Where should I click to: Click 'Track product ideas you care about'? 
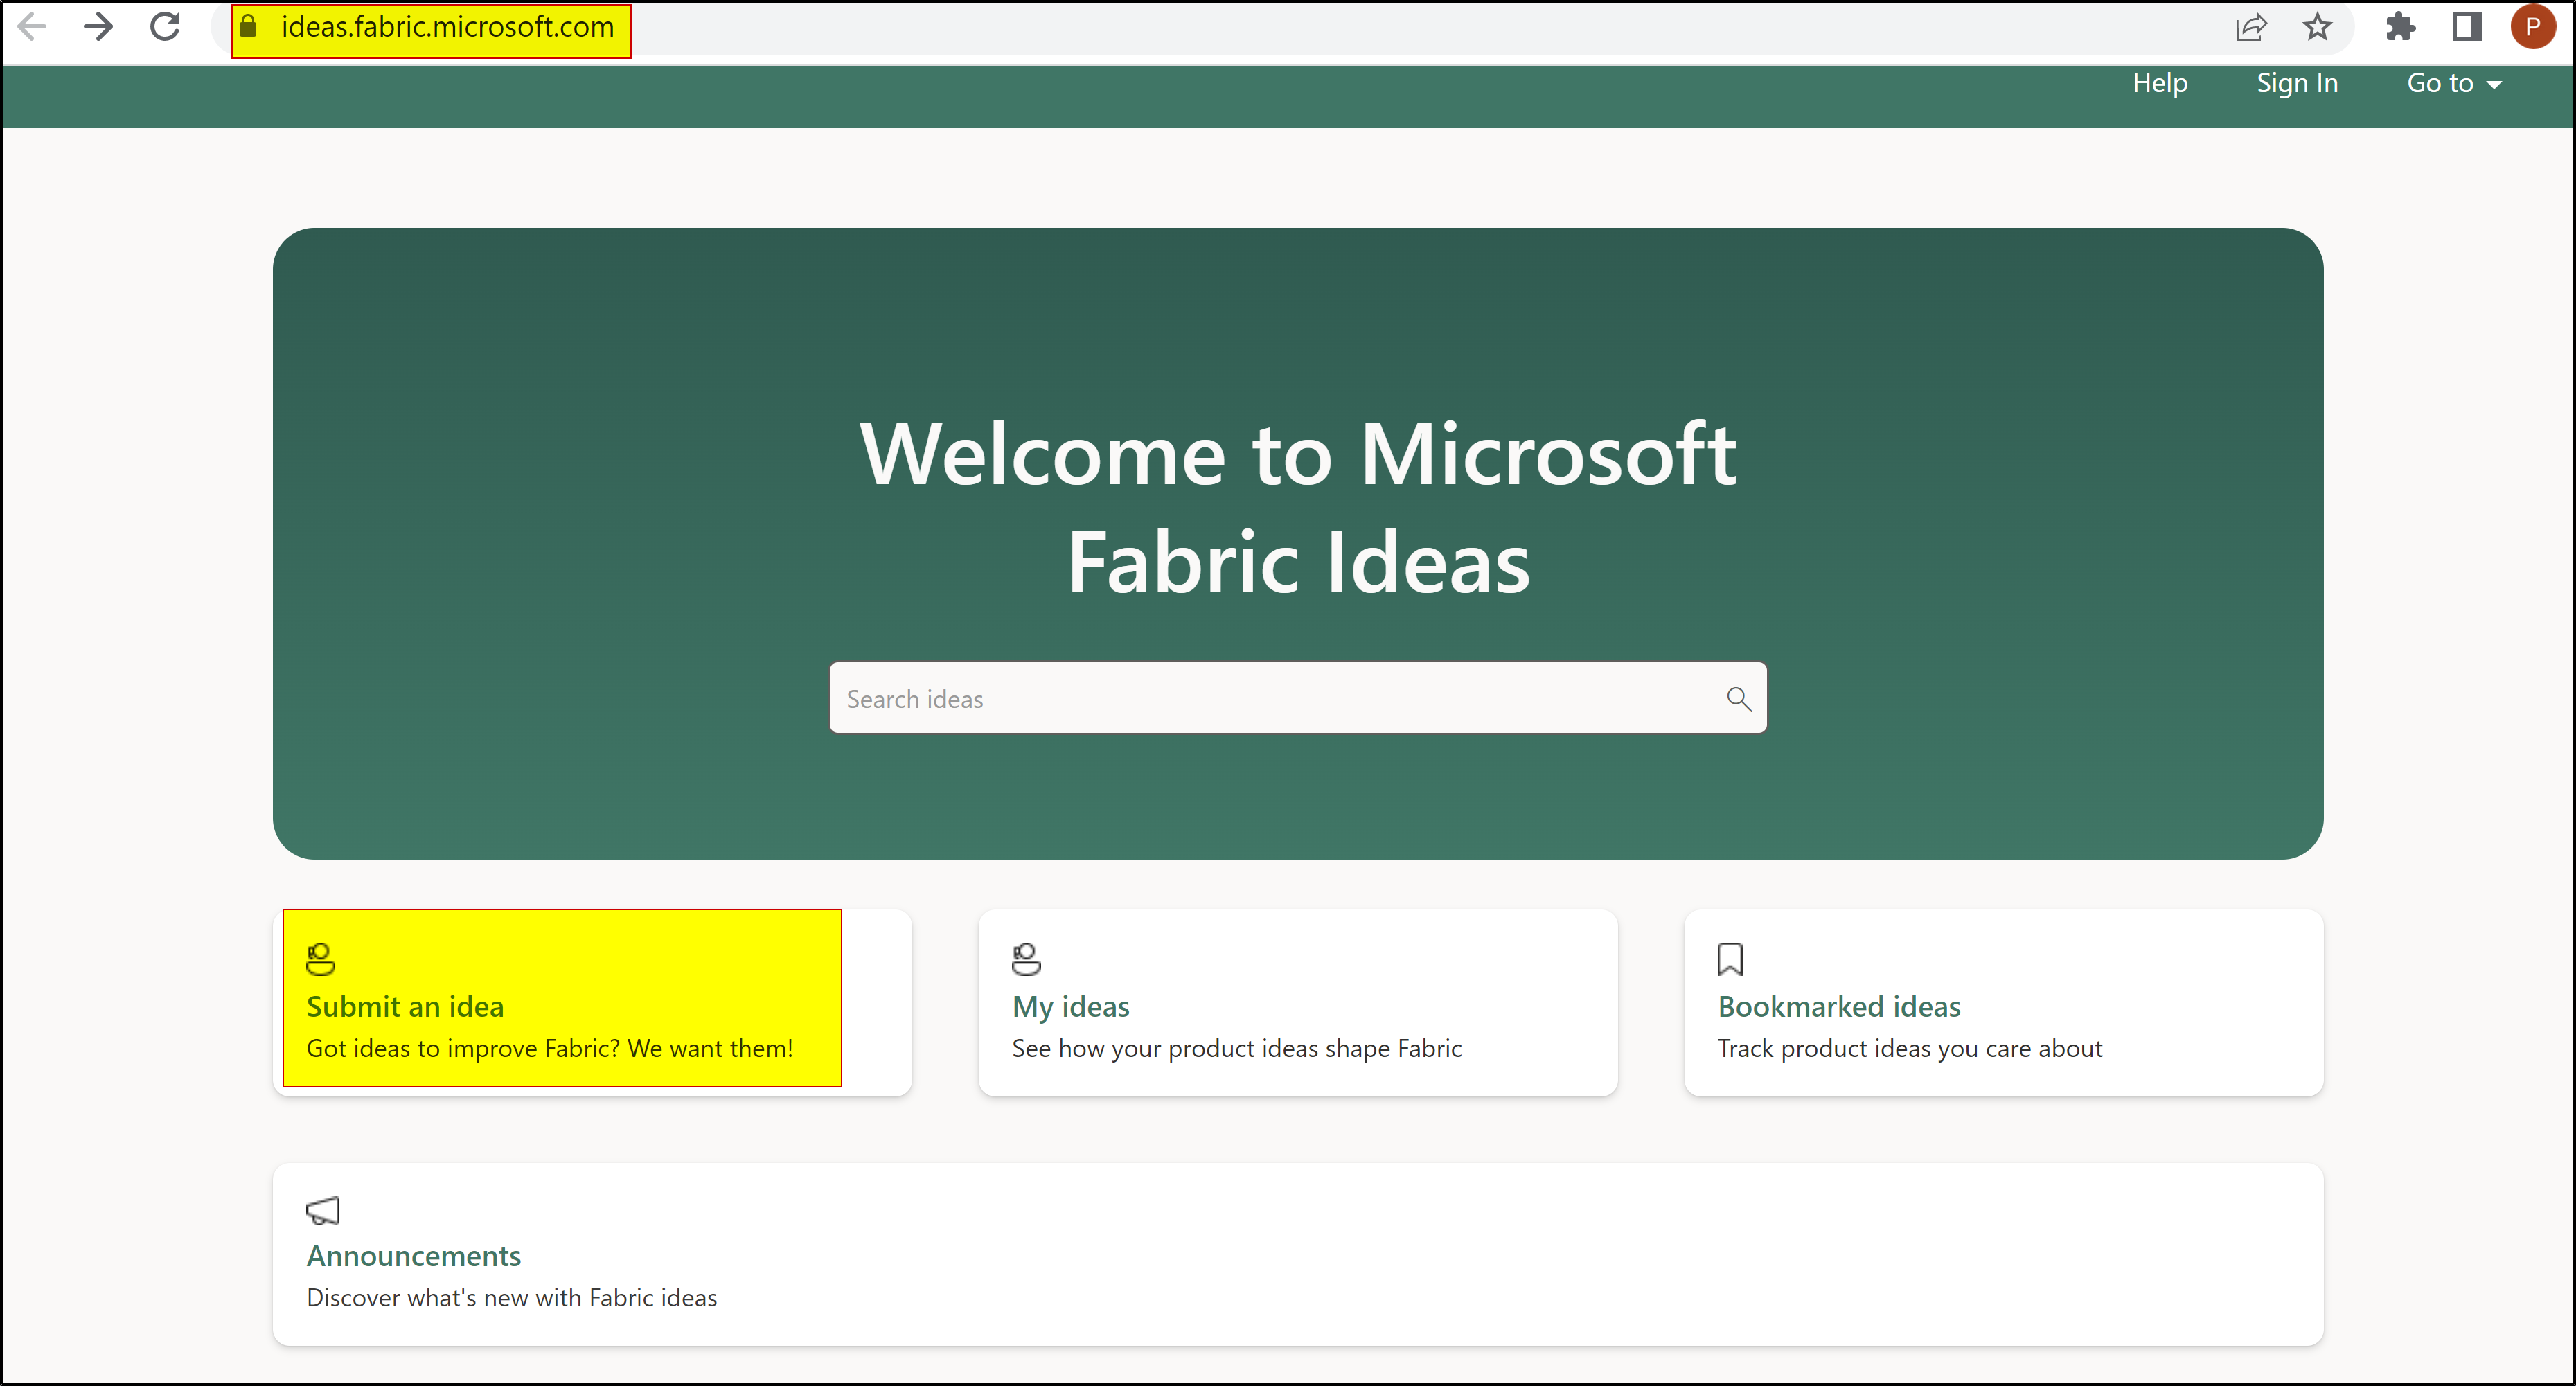pos(1910,1048)
